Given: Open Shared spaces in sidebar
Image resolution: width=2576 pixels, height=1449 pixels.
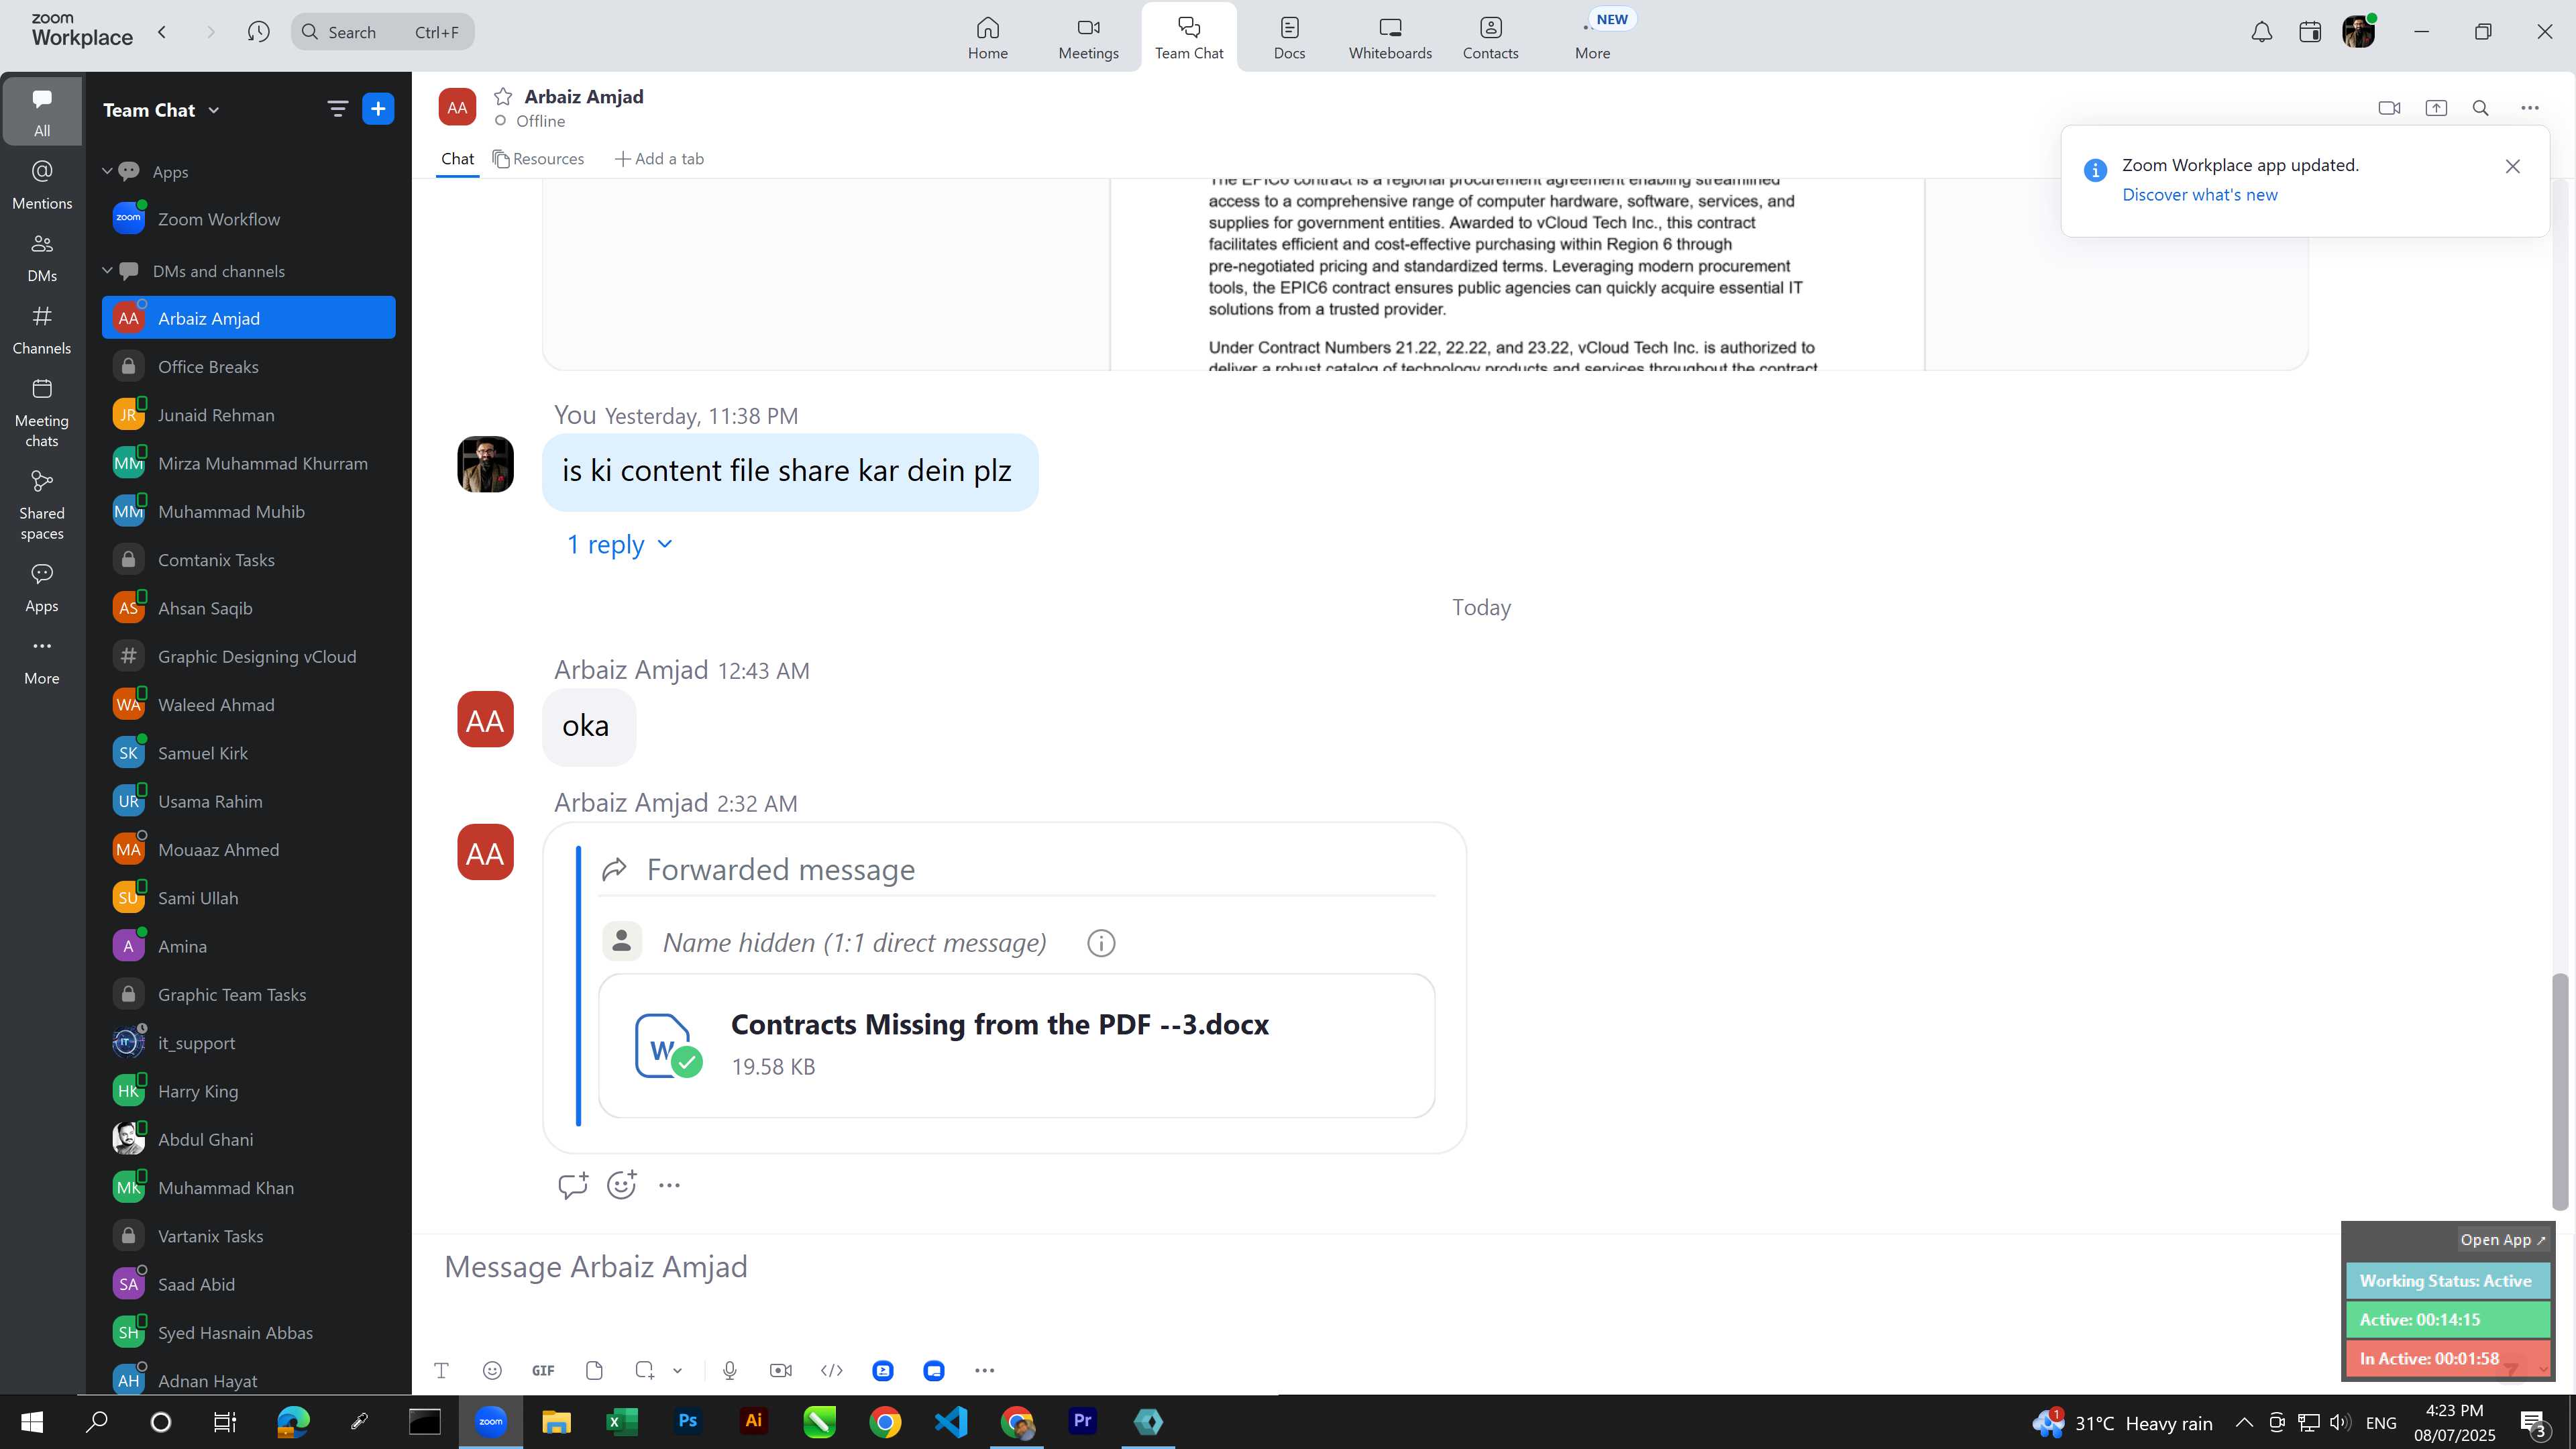Looking at the screenshot, I should [x=42, y=505].
